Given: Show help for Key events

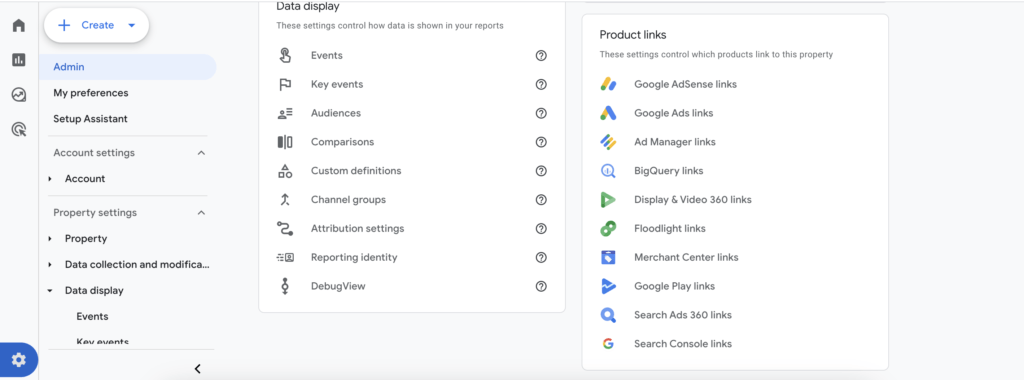Looking at the screenshot, I should (541, 84).
